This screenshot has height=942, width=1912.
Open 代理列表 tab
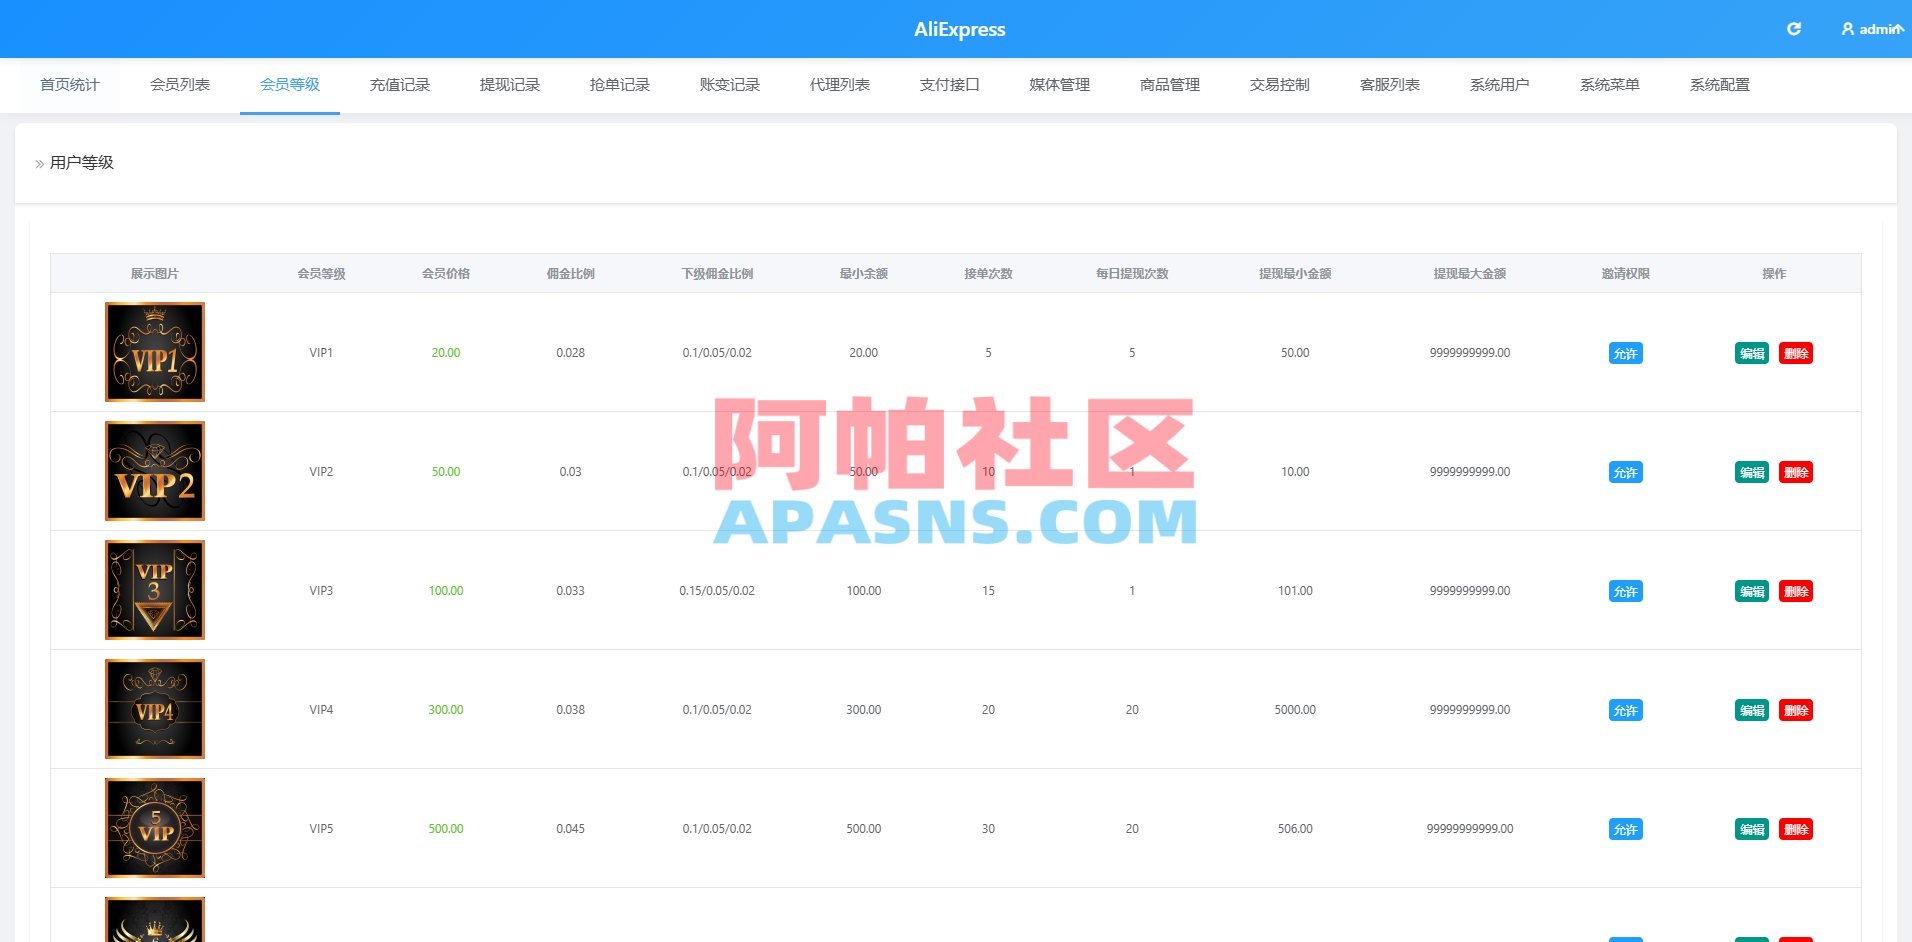[x=840, y=85]
